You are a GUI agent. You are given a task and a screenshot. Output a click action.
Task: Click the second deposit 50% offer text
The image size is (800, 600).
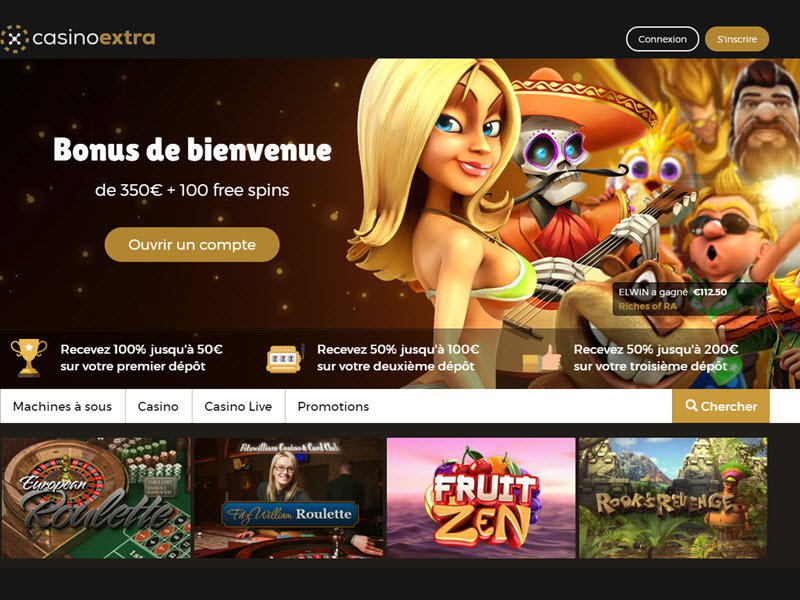point(398,358)
